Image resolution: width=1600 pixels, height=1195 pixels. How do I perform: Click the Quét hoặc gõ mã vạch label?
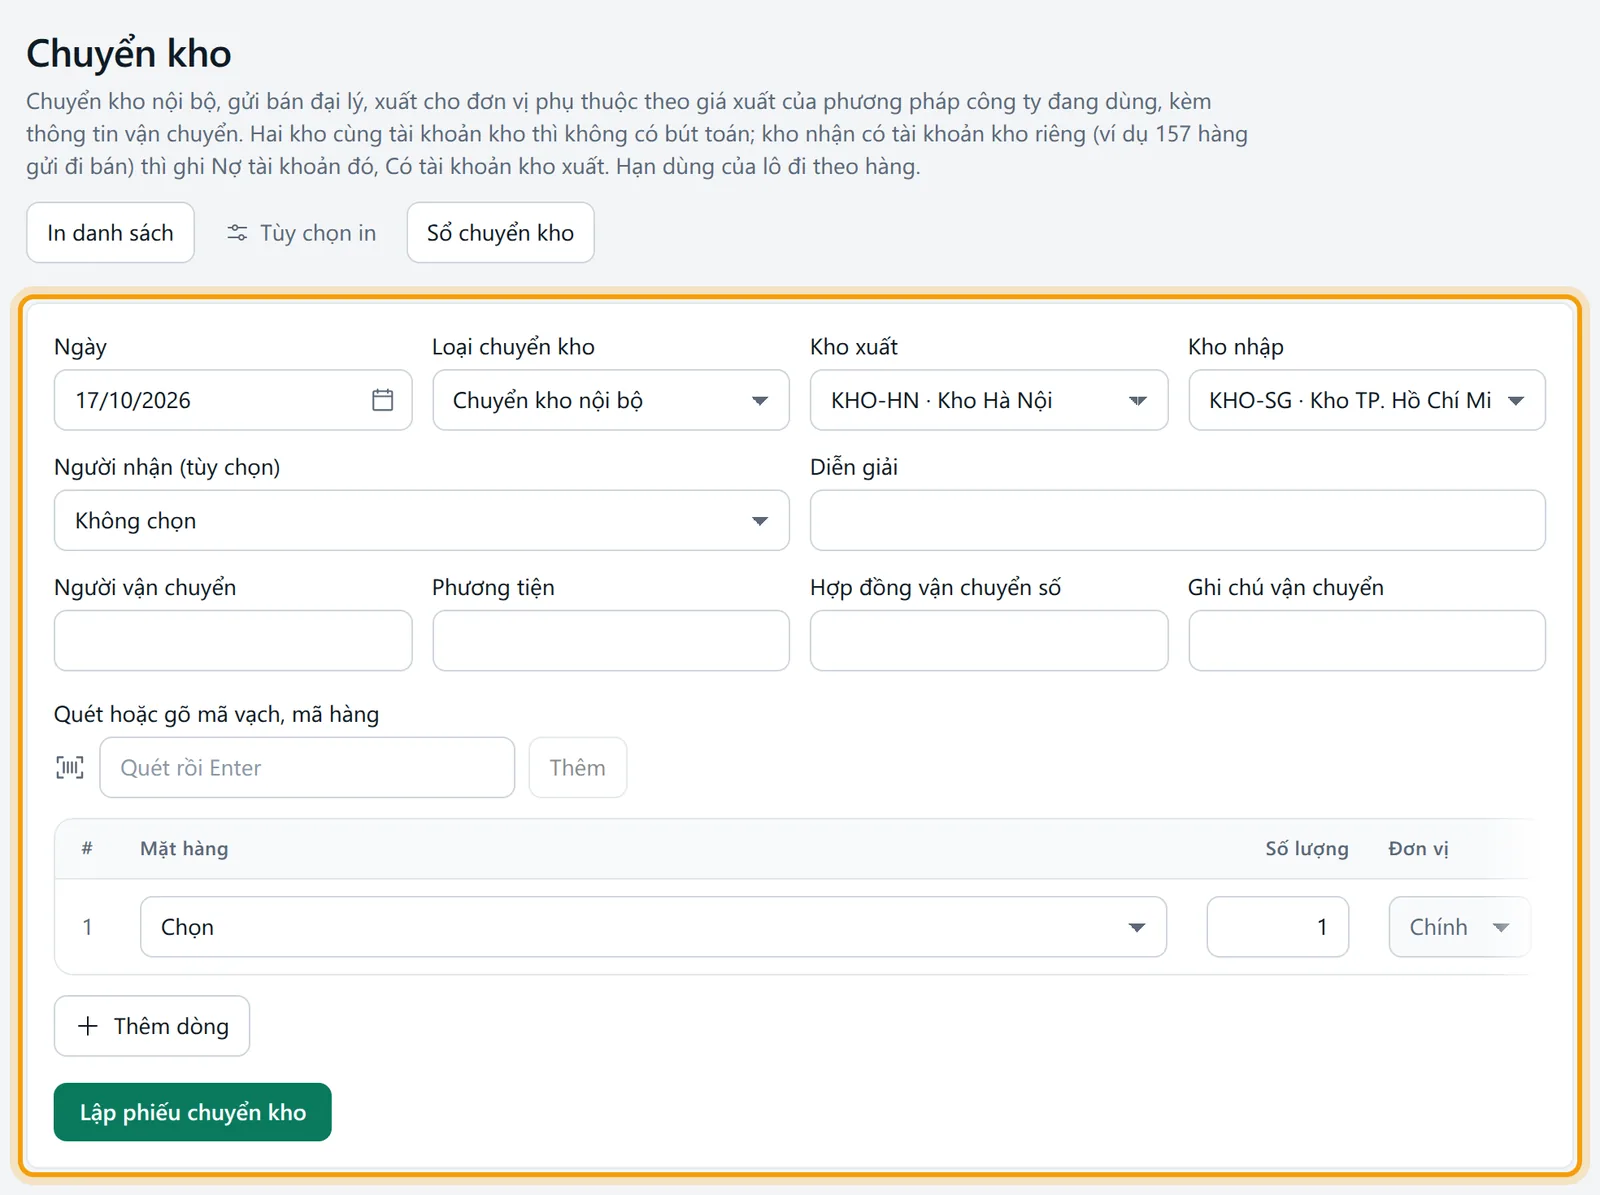coord(217,714)
